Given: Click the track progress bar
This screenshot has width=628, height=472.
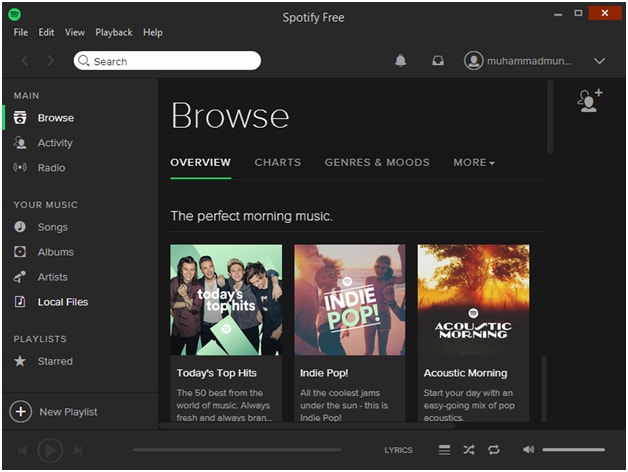Looking at the screenshot, I should [237, 450].
